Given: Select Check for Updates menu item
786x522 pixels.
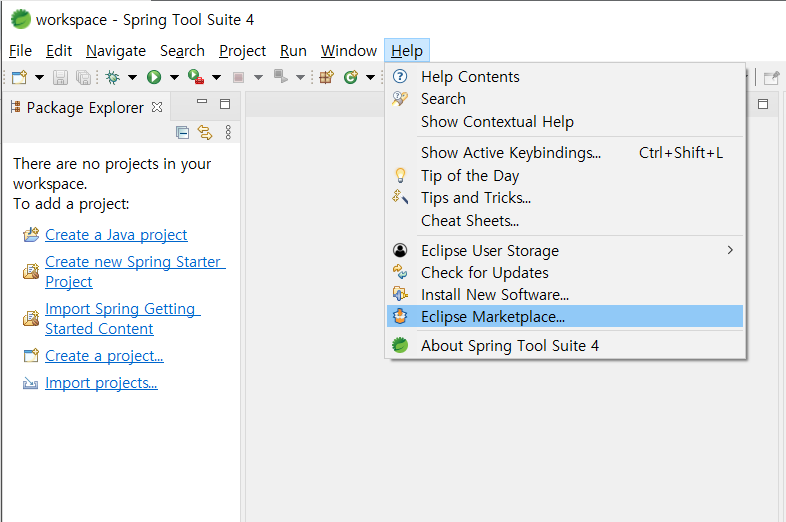Looking at the screenshot, I should click(484, 273).
